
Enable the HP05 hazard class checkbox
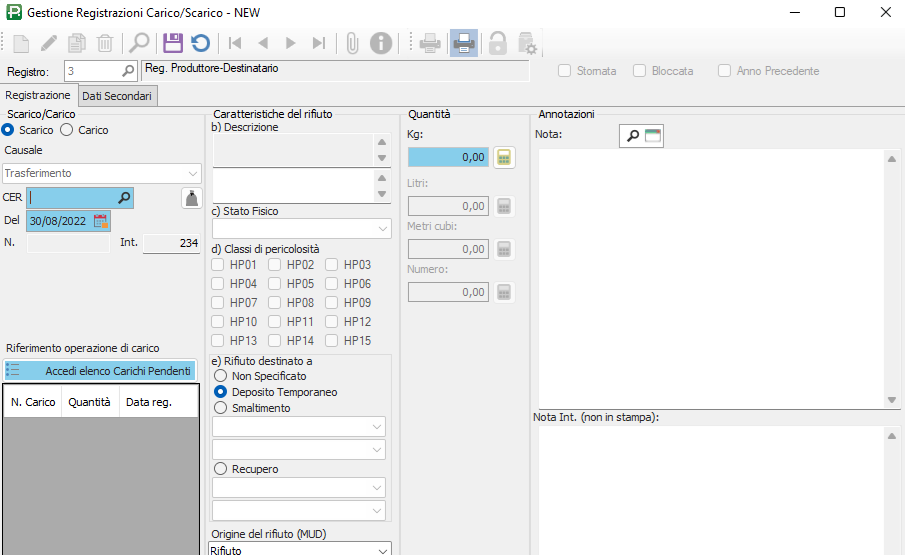tap(274, 284)
